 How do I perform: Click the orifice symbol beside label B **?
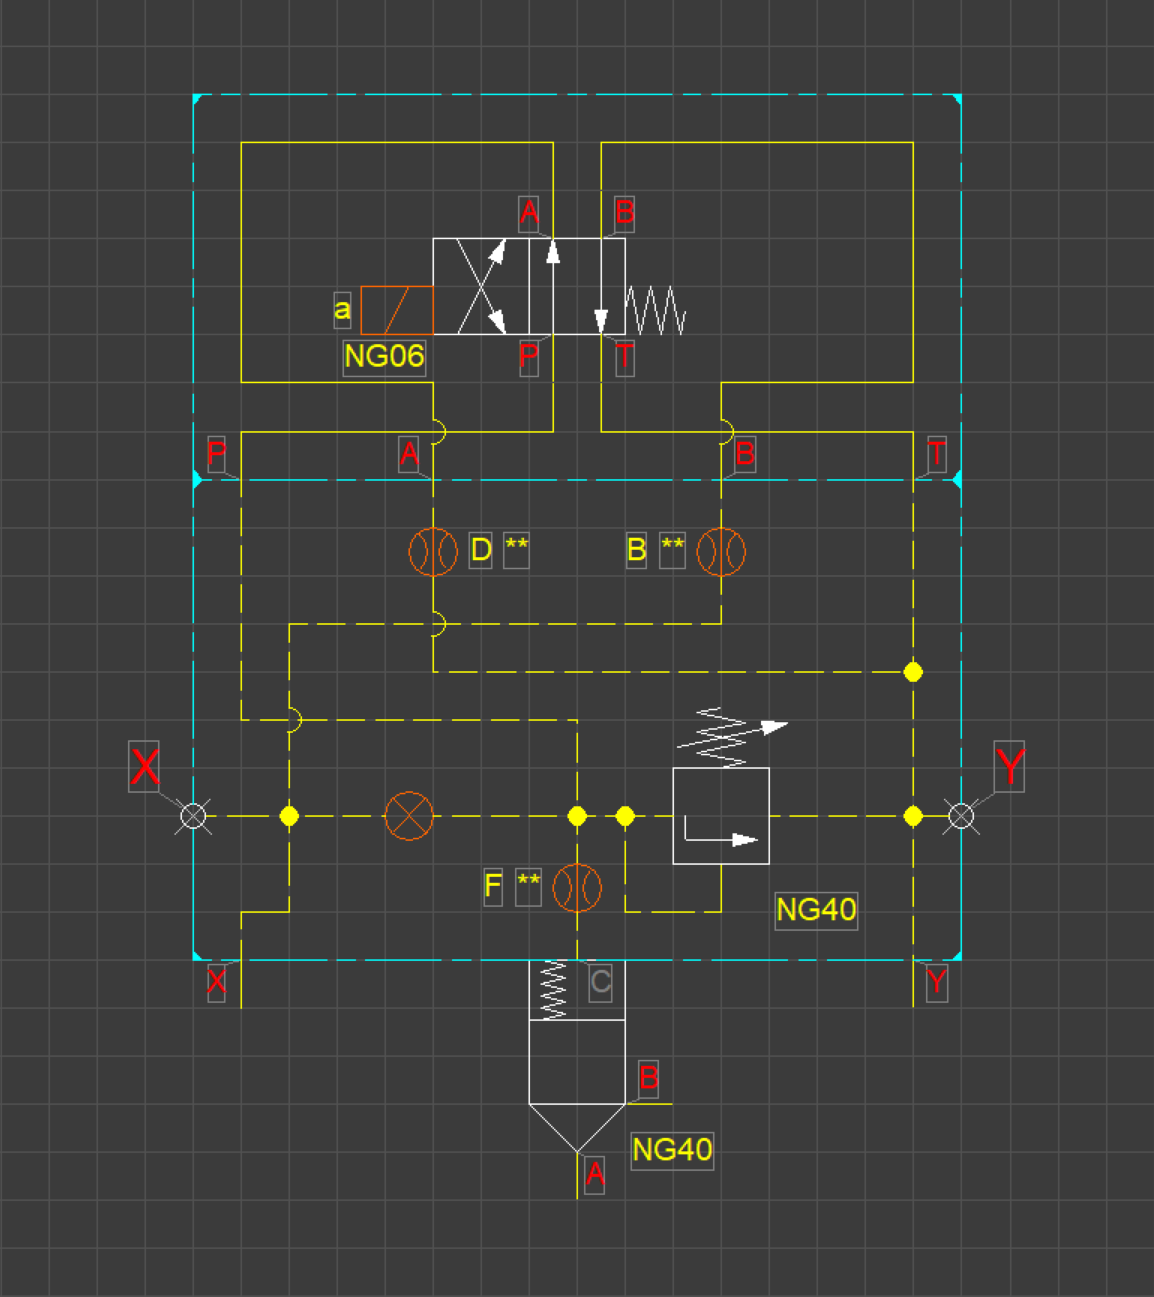[x=721, y=552]
